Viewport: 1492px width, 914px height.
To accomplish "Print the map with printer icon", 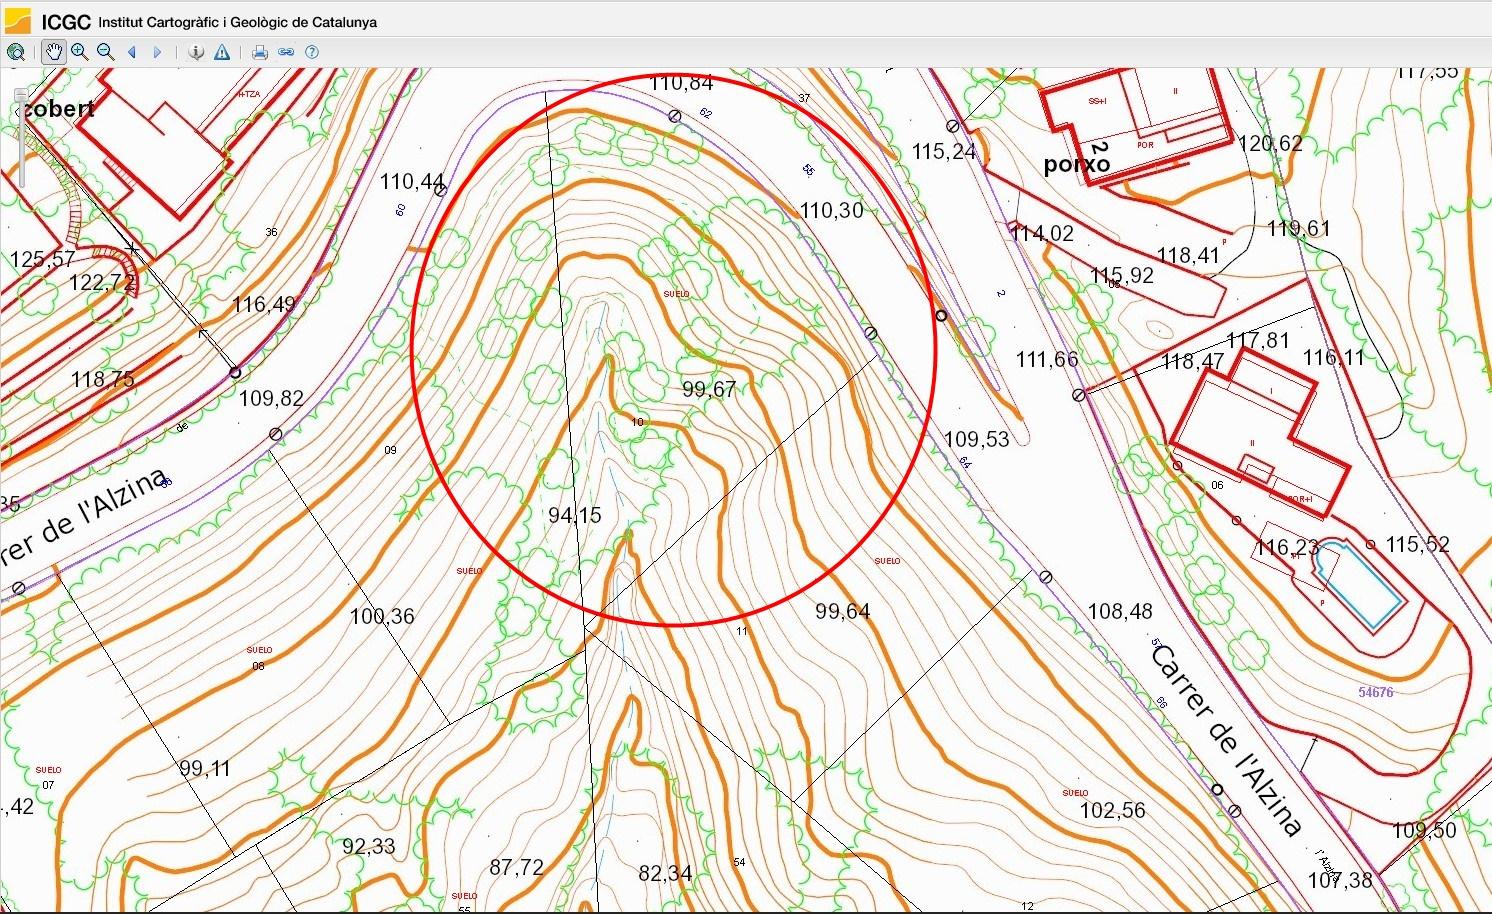I will click(x=260, y=52).
